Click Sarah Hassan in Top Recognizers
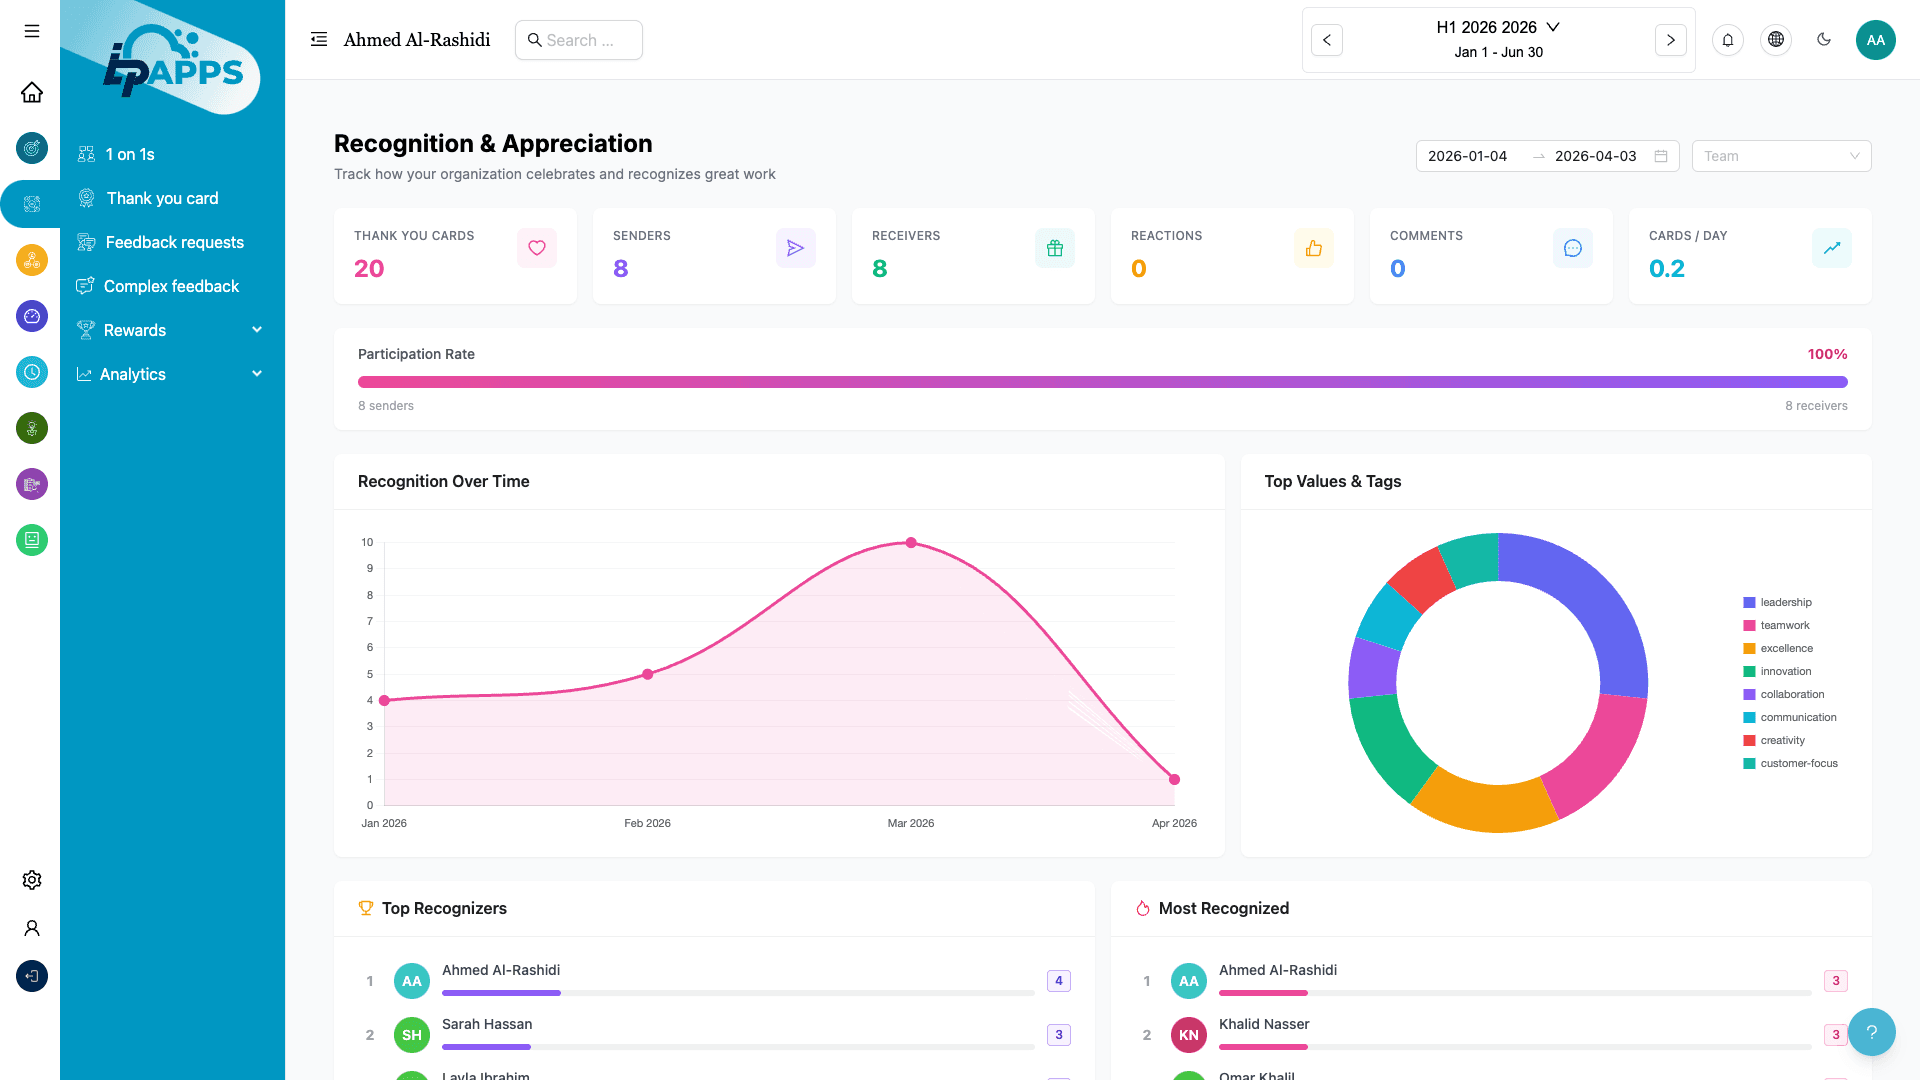 click(x=487, y=1024)
